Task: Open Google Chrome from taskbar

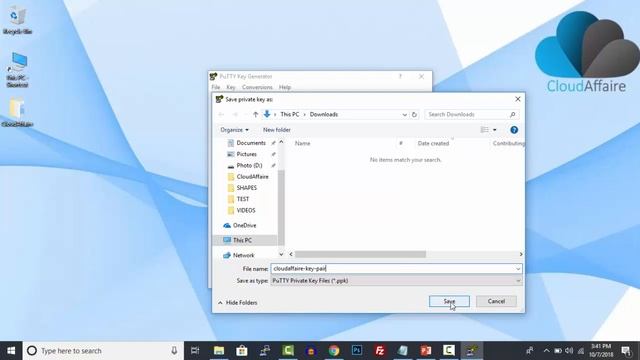Action: click(334, 351)
